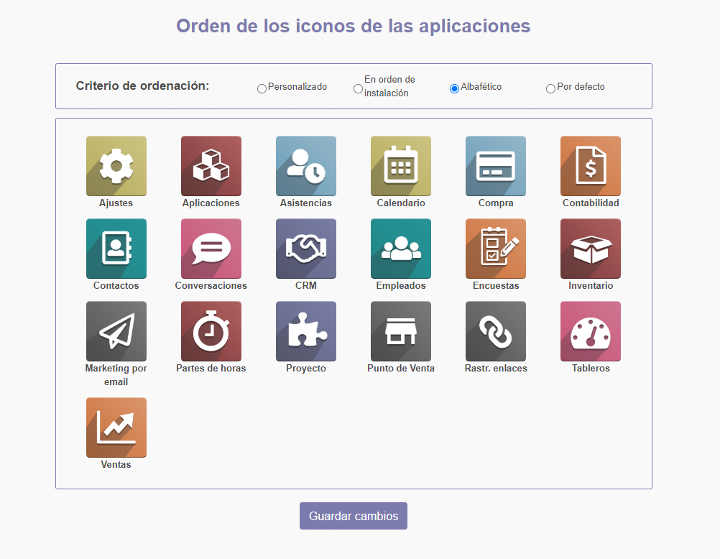The height and width of the screenshot is (559, 720).
Task: Click the Proyecto puzzle piece icon
Action: click(306, 331)
